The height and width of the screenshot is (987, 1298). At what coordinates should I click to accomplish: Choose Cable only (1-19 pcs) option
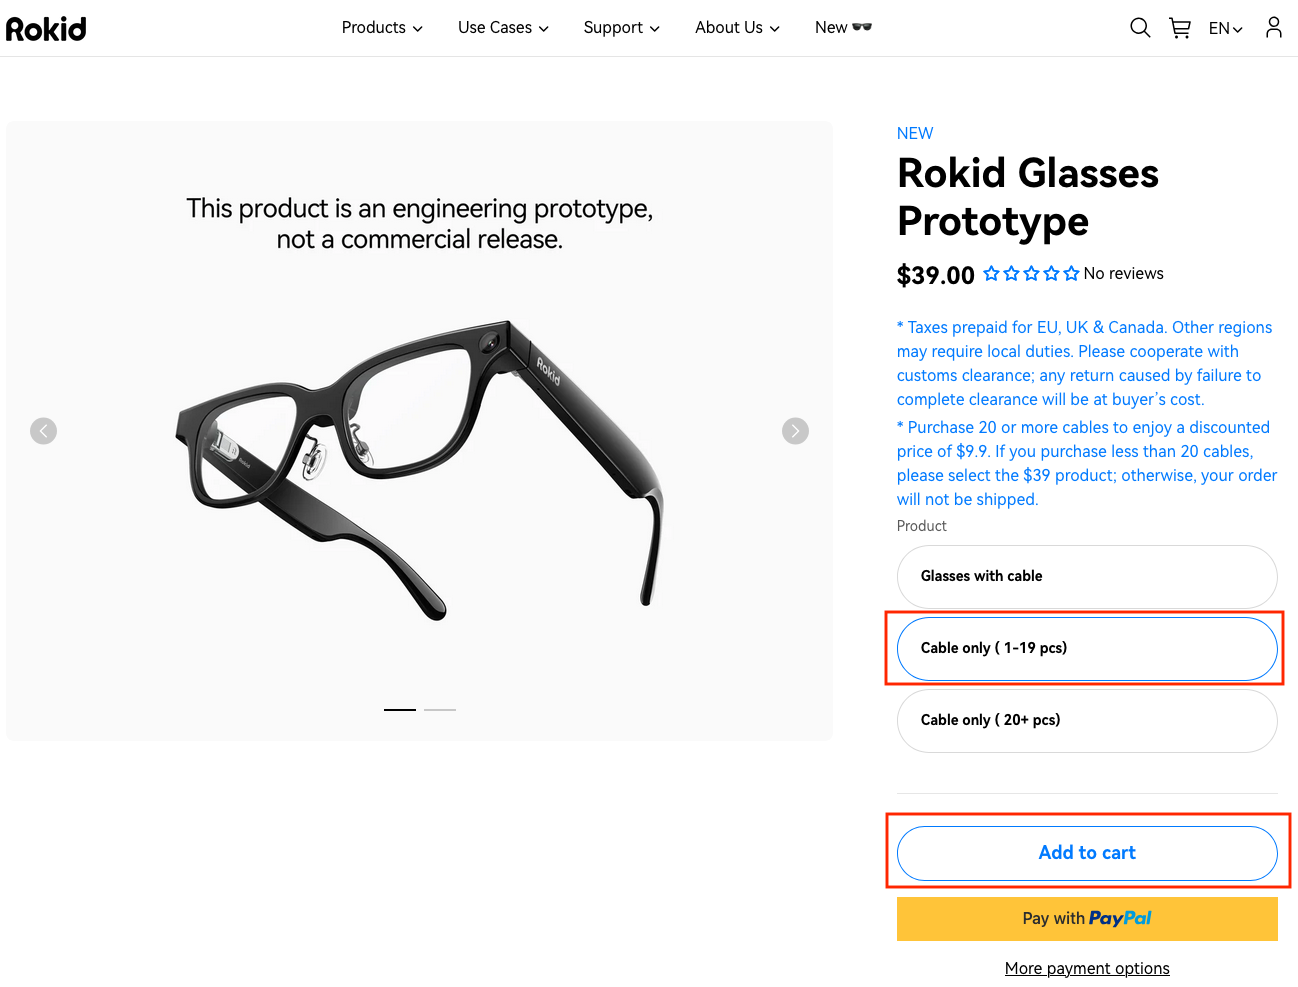pos(1087,648)
